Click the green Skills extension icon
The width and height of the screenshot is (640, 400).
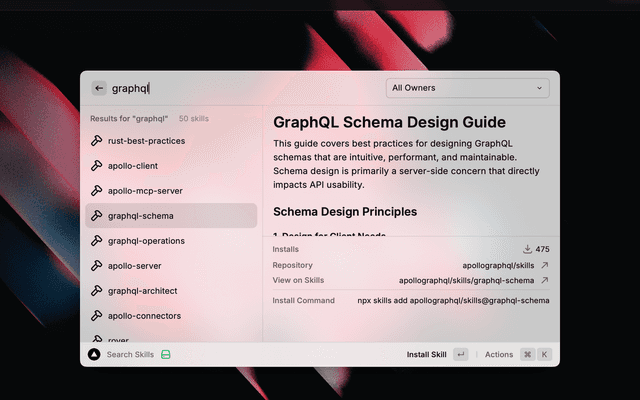166,354
